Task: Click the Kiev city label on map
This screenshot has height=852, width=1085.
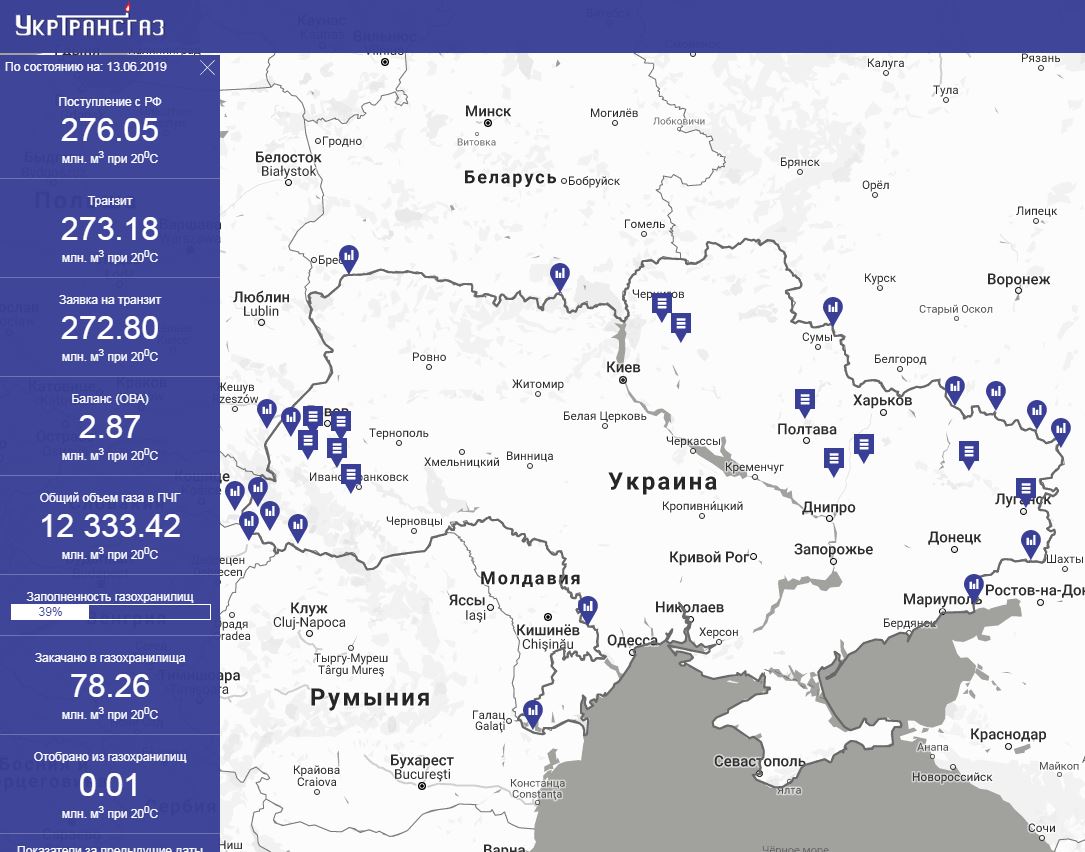Action: pyautogui.click(x=623, y=368)
